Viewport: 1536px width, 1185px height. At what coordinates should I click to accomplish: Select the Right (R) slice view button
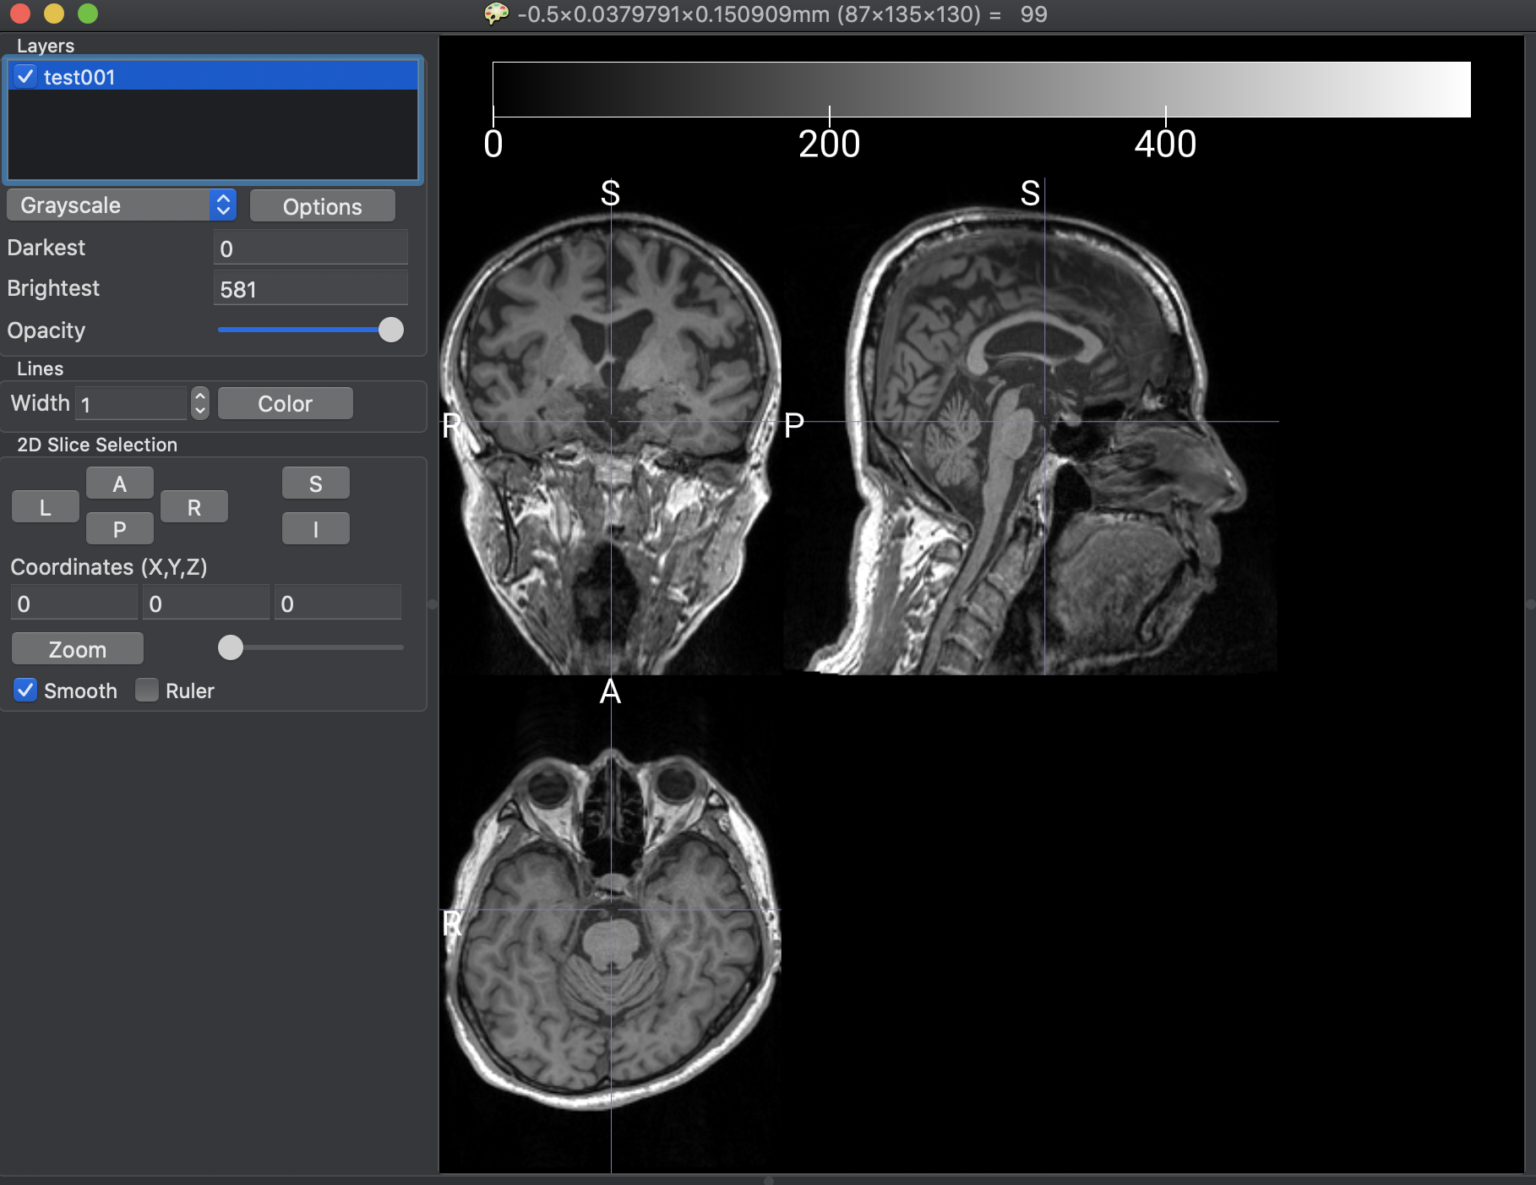(194, 506)
